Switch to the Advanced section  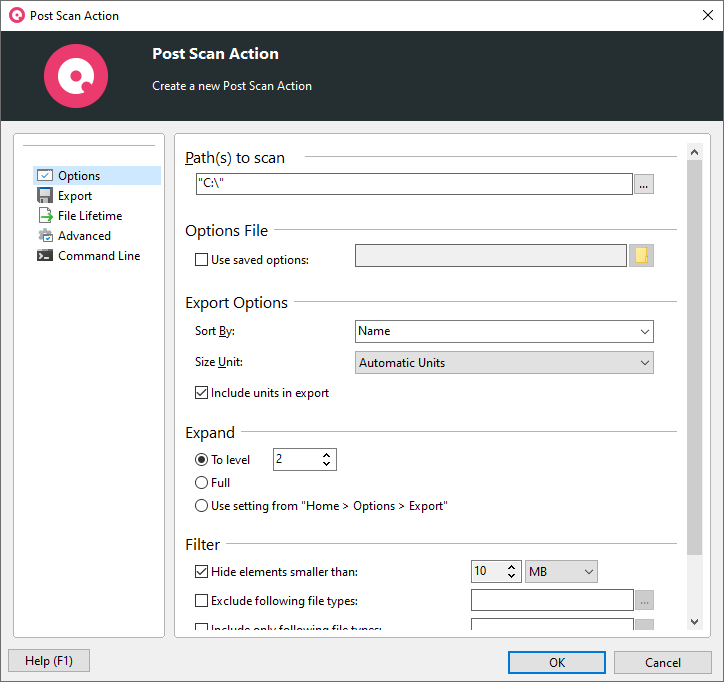point(84,236)
